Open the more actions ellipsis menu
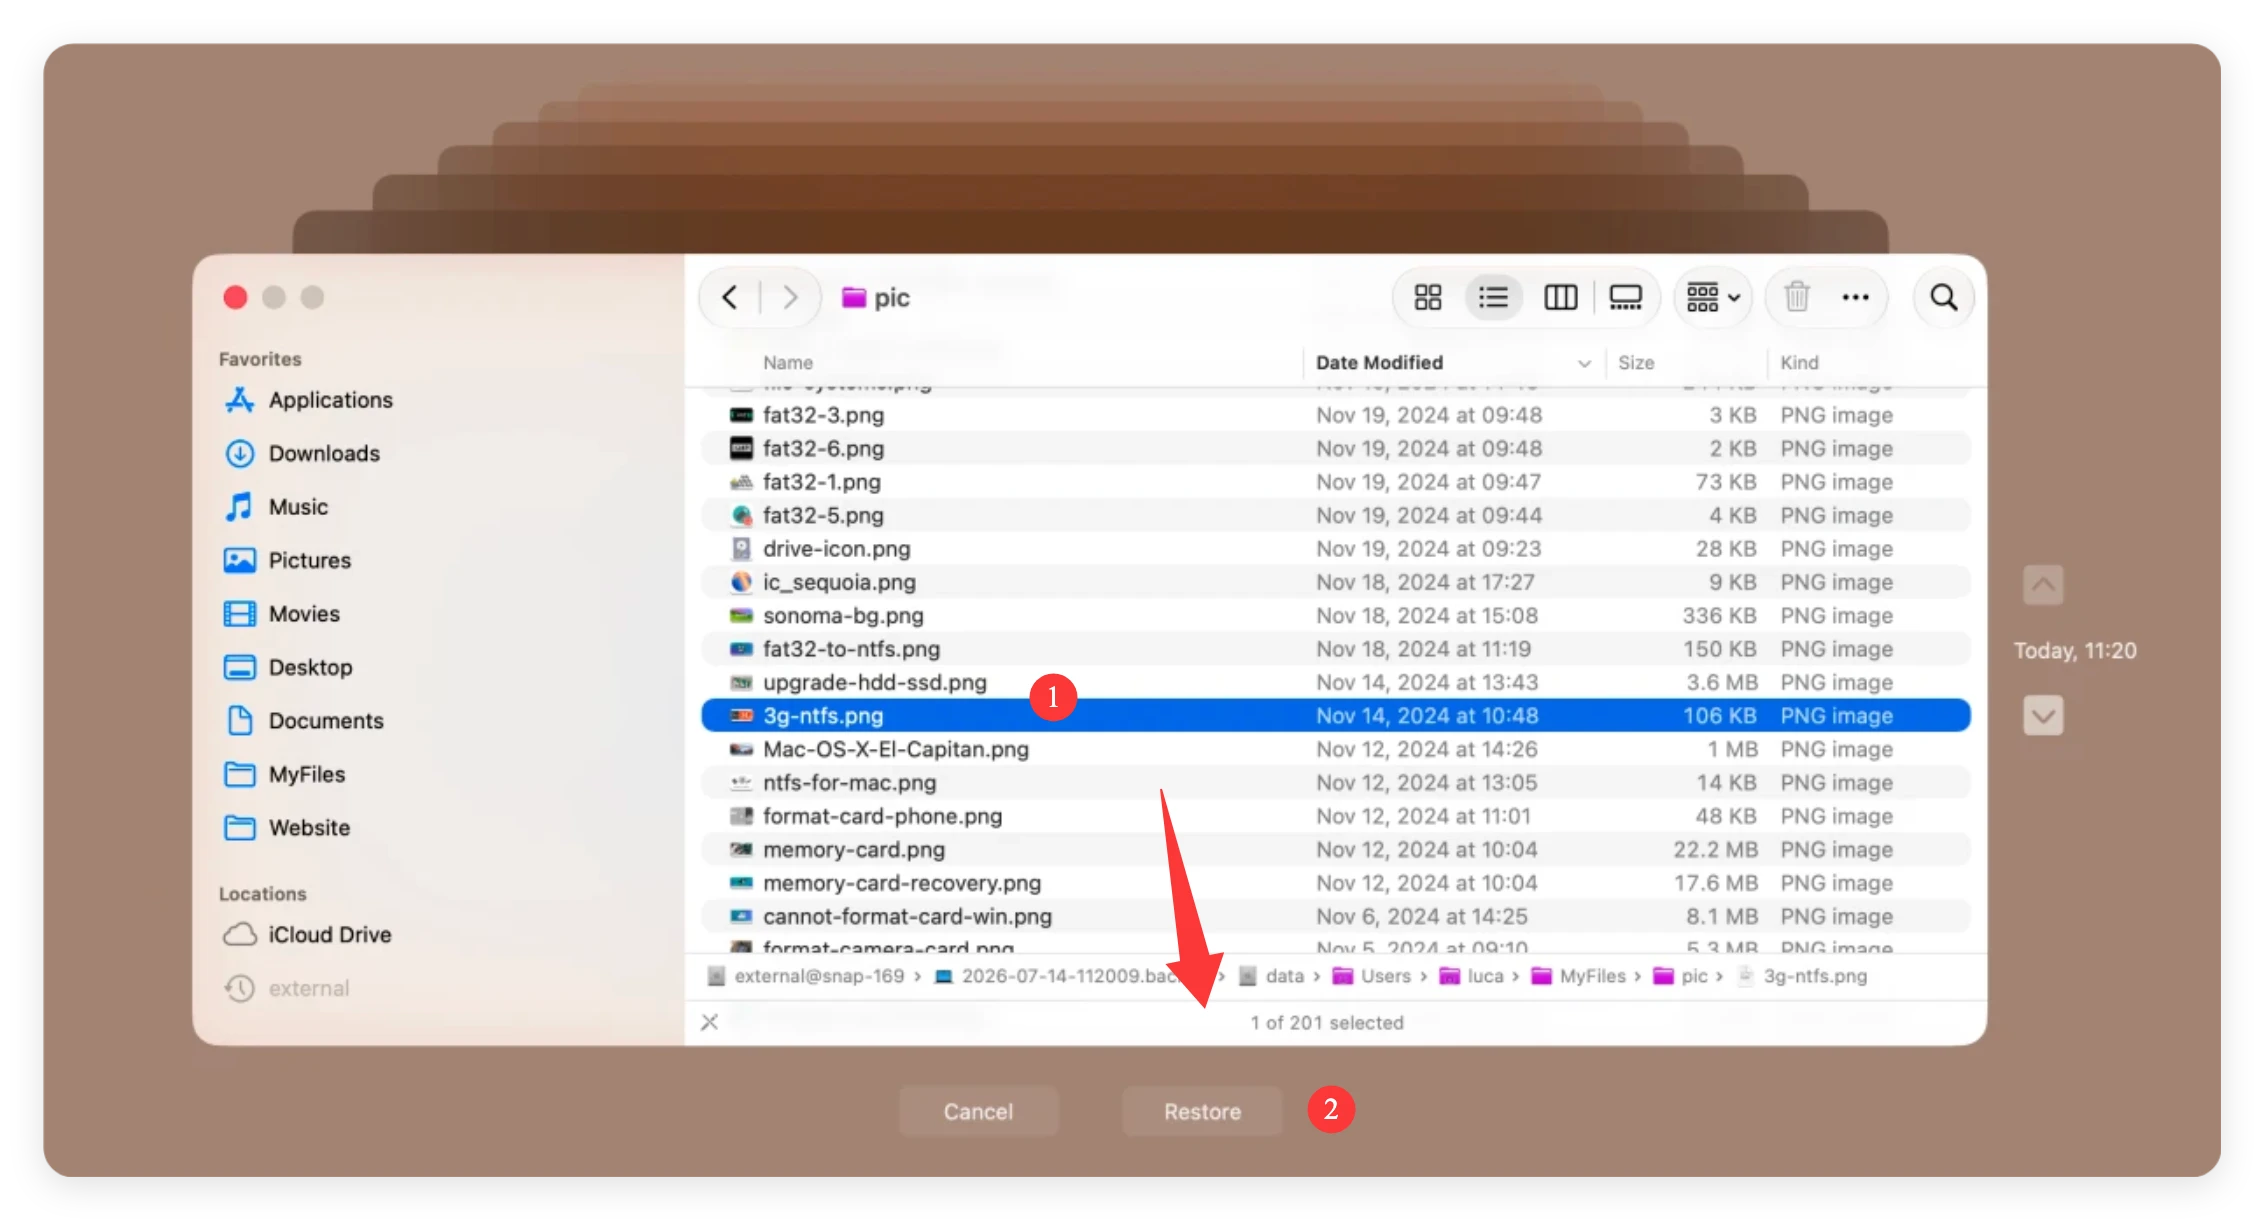 click(x=1855, y=297)
